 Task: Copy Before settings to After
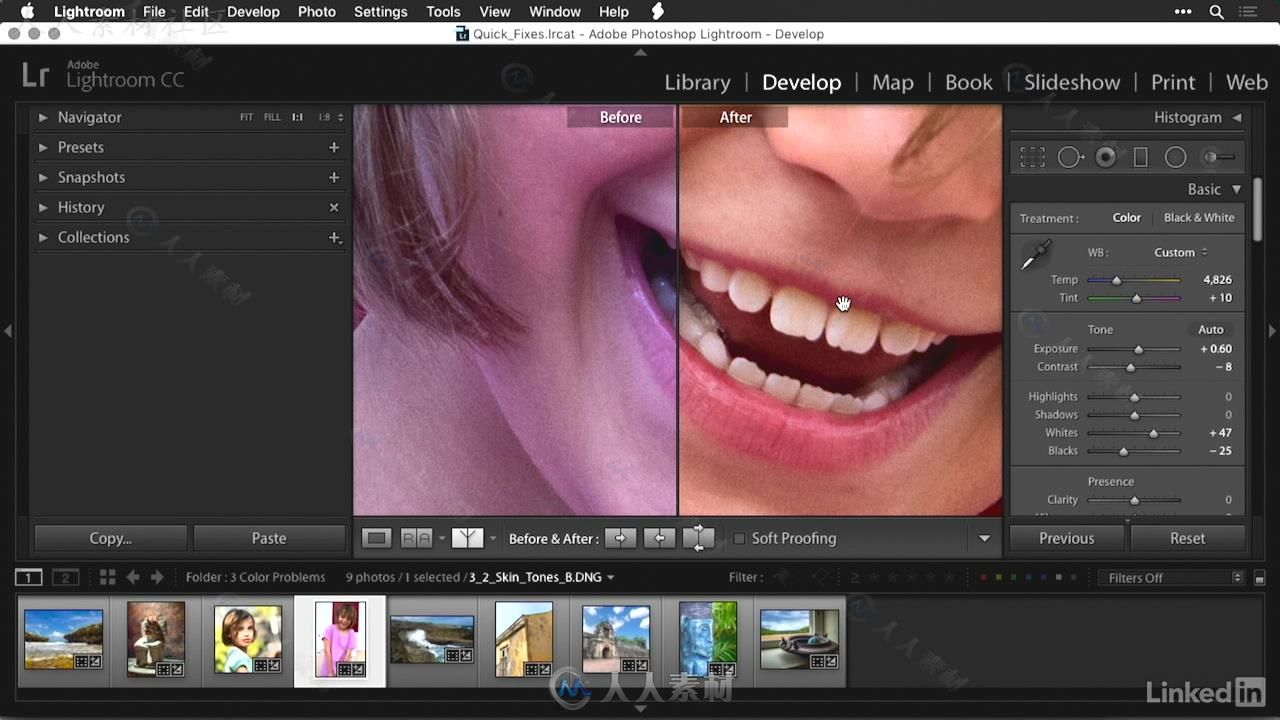coord(620,538)
